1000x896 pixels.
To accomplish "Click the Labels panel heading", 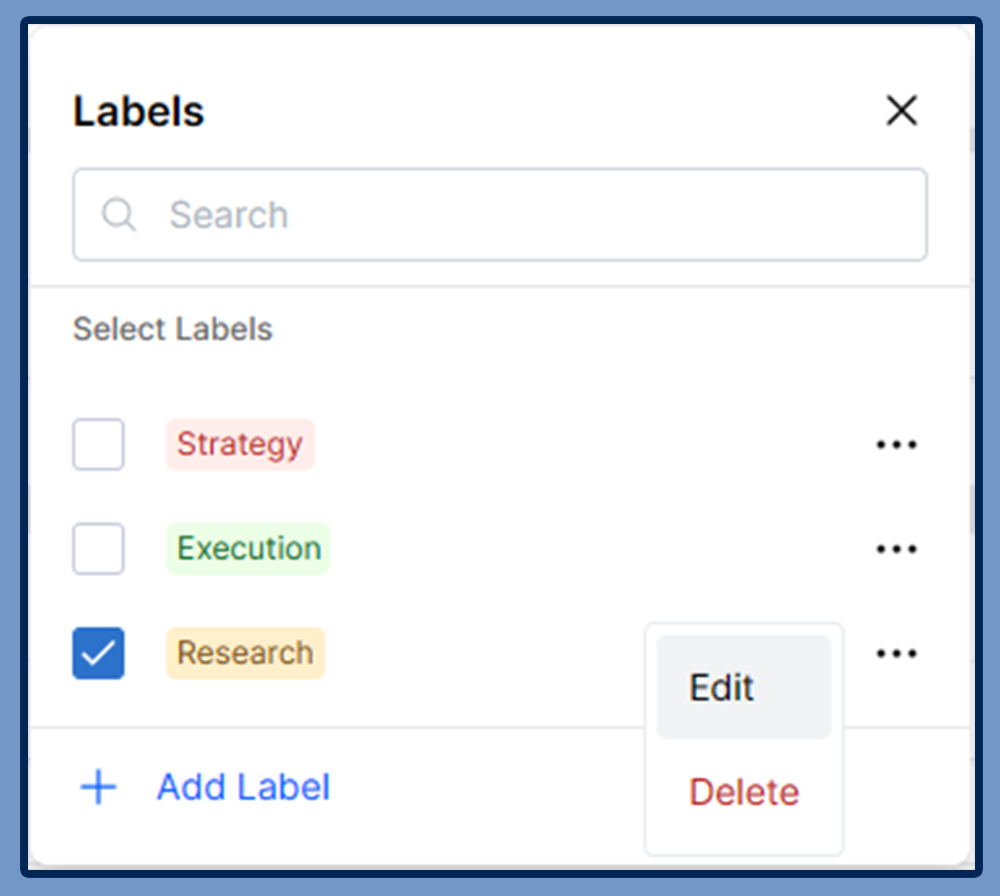I will [138, 111].
